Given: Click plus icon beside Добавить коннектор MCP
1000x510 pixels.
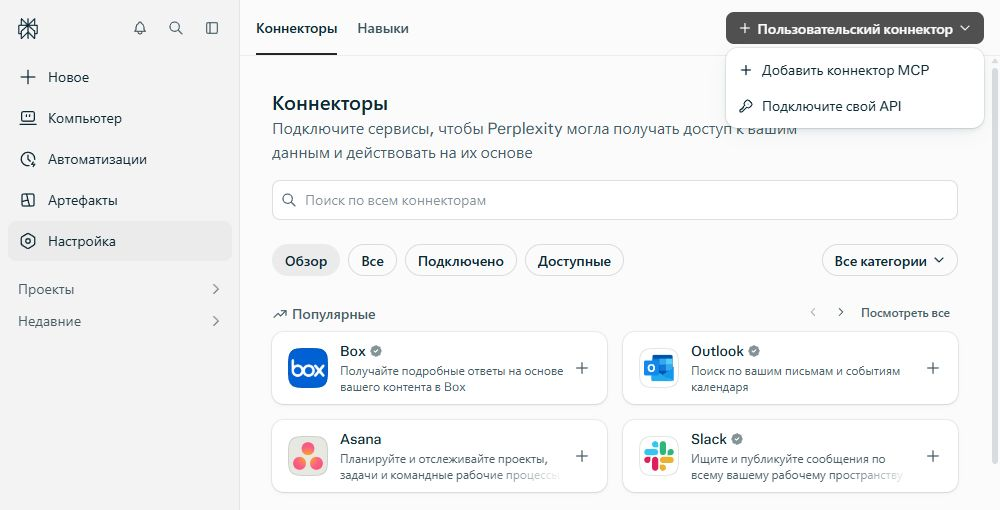Looking at the screenshot, I should (x=746, y=70).
